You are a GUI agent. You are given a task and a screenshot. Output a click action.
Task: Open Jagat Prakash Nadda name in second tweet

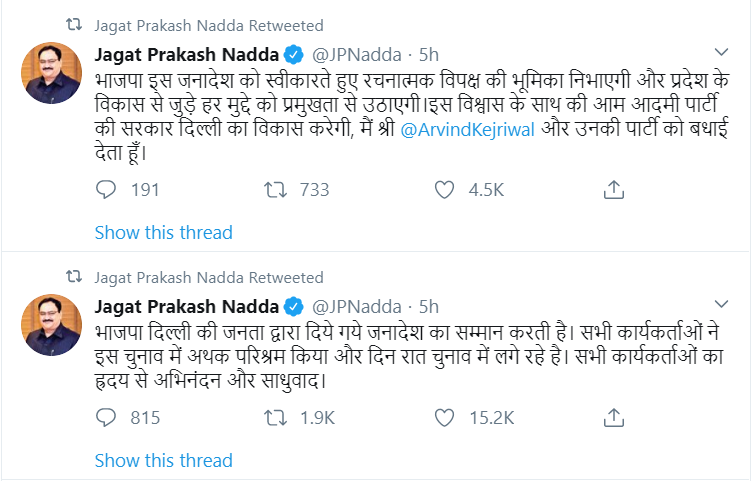(186, 305)
